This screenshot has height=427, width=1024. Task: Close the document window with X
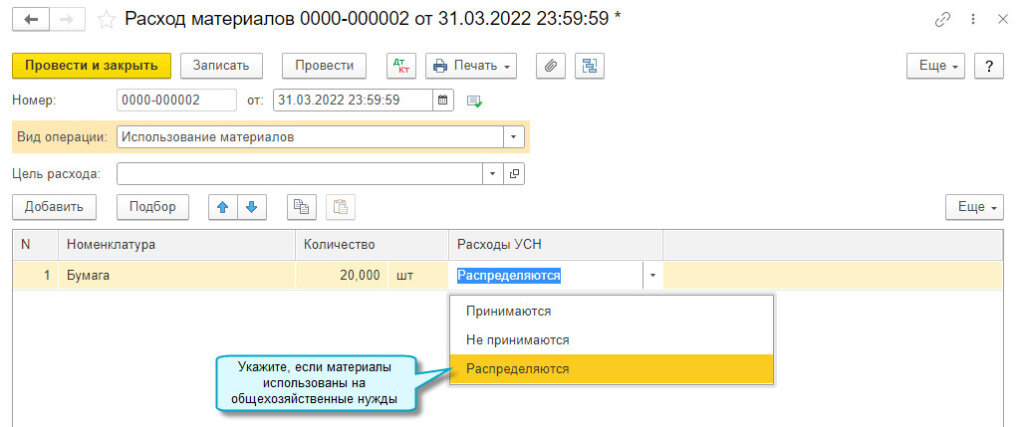1002,20
